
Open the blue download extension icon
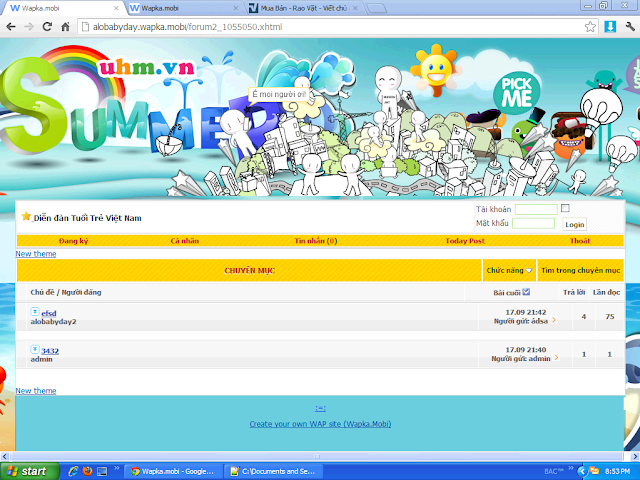(610, 25)
